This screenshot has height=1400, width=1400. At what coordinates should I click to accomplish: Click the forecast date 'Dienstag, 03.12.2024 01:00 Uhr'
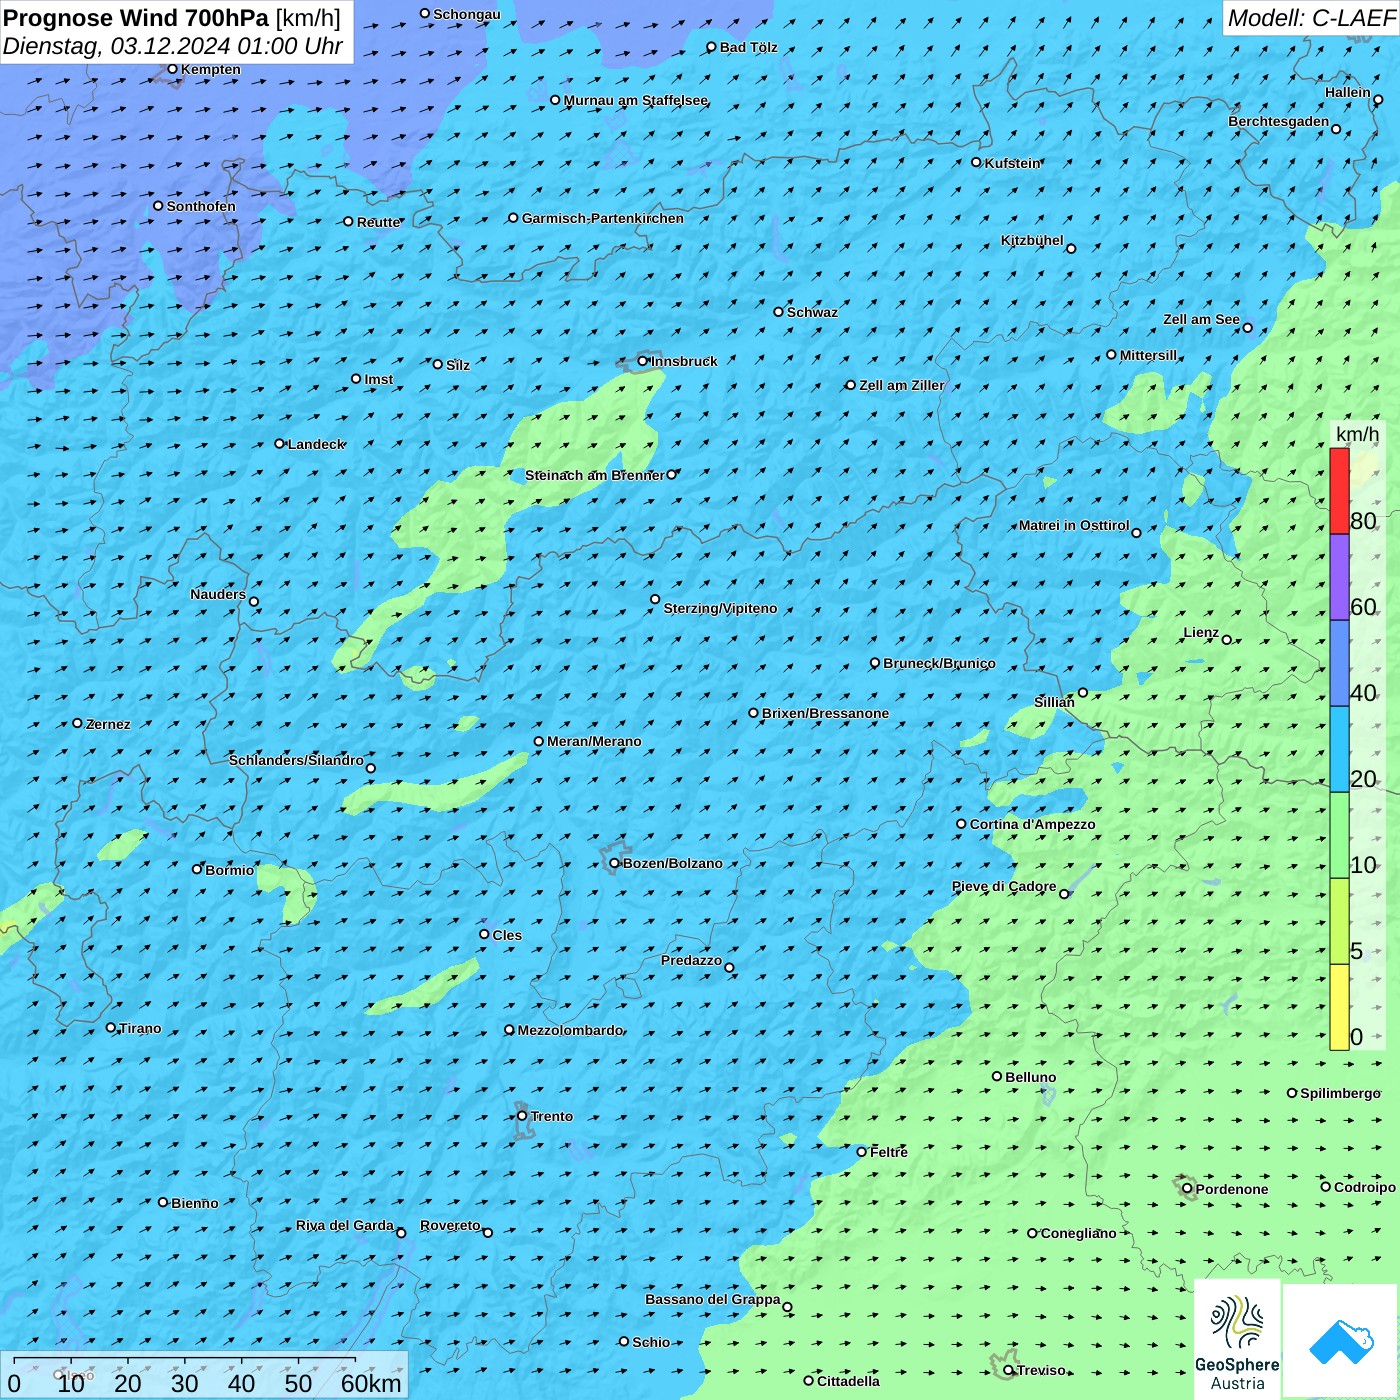pyautogui.click(x=173, y=46)
